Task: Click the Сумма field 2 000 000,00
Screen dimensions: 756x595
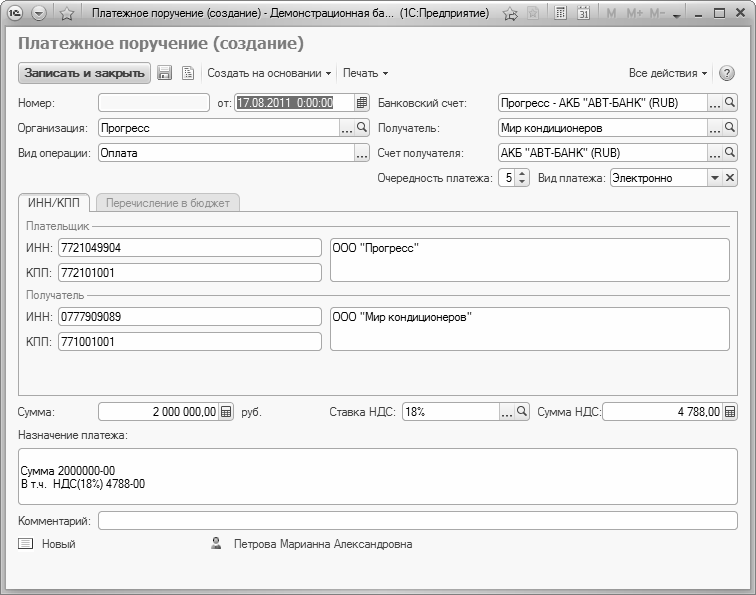Action: click(x=159, y=412)
